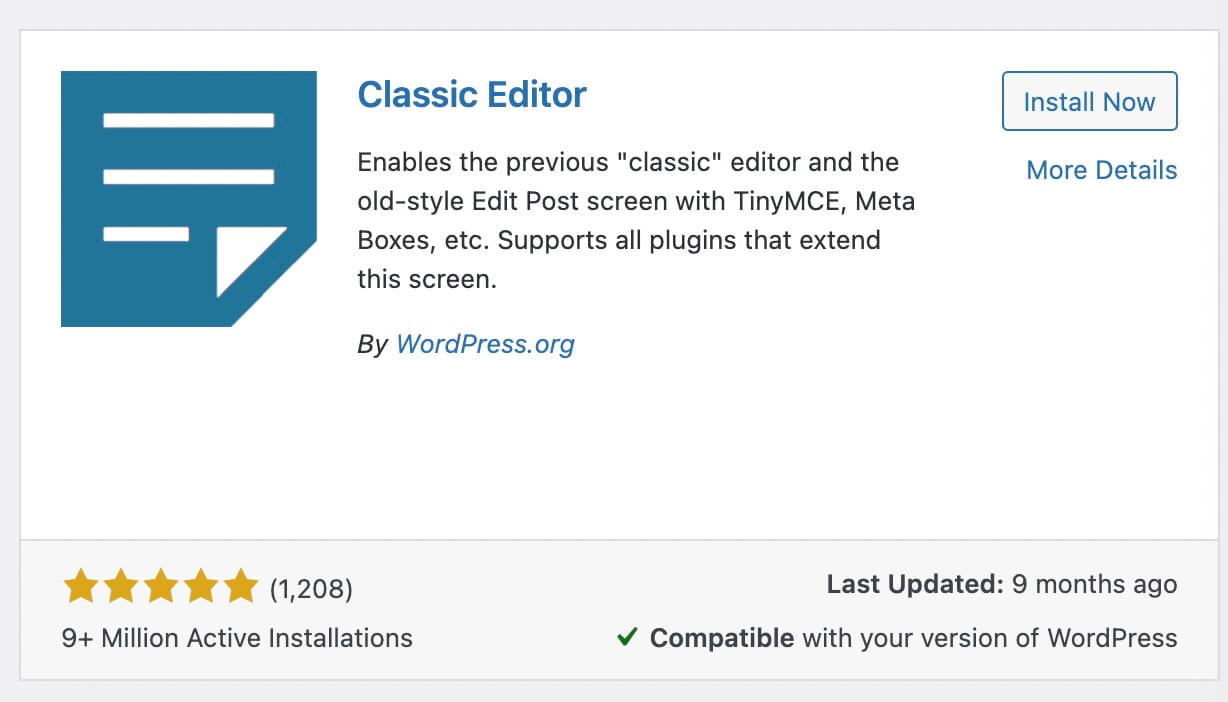This screenshot has height=702, width=1228.
Task: Open the More Details link
Action: (x=1102, y=170)
